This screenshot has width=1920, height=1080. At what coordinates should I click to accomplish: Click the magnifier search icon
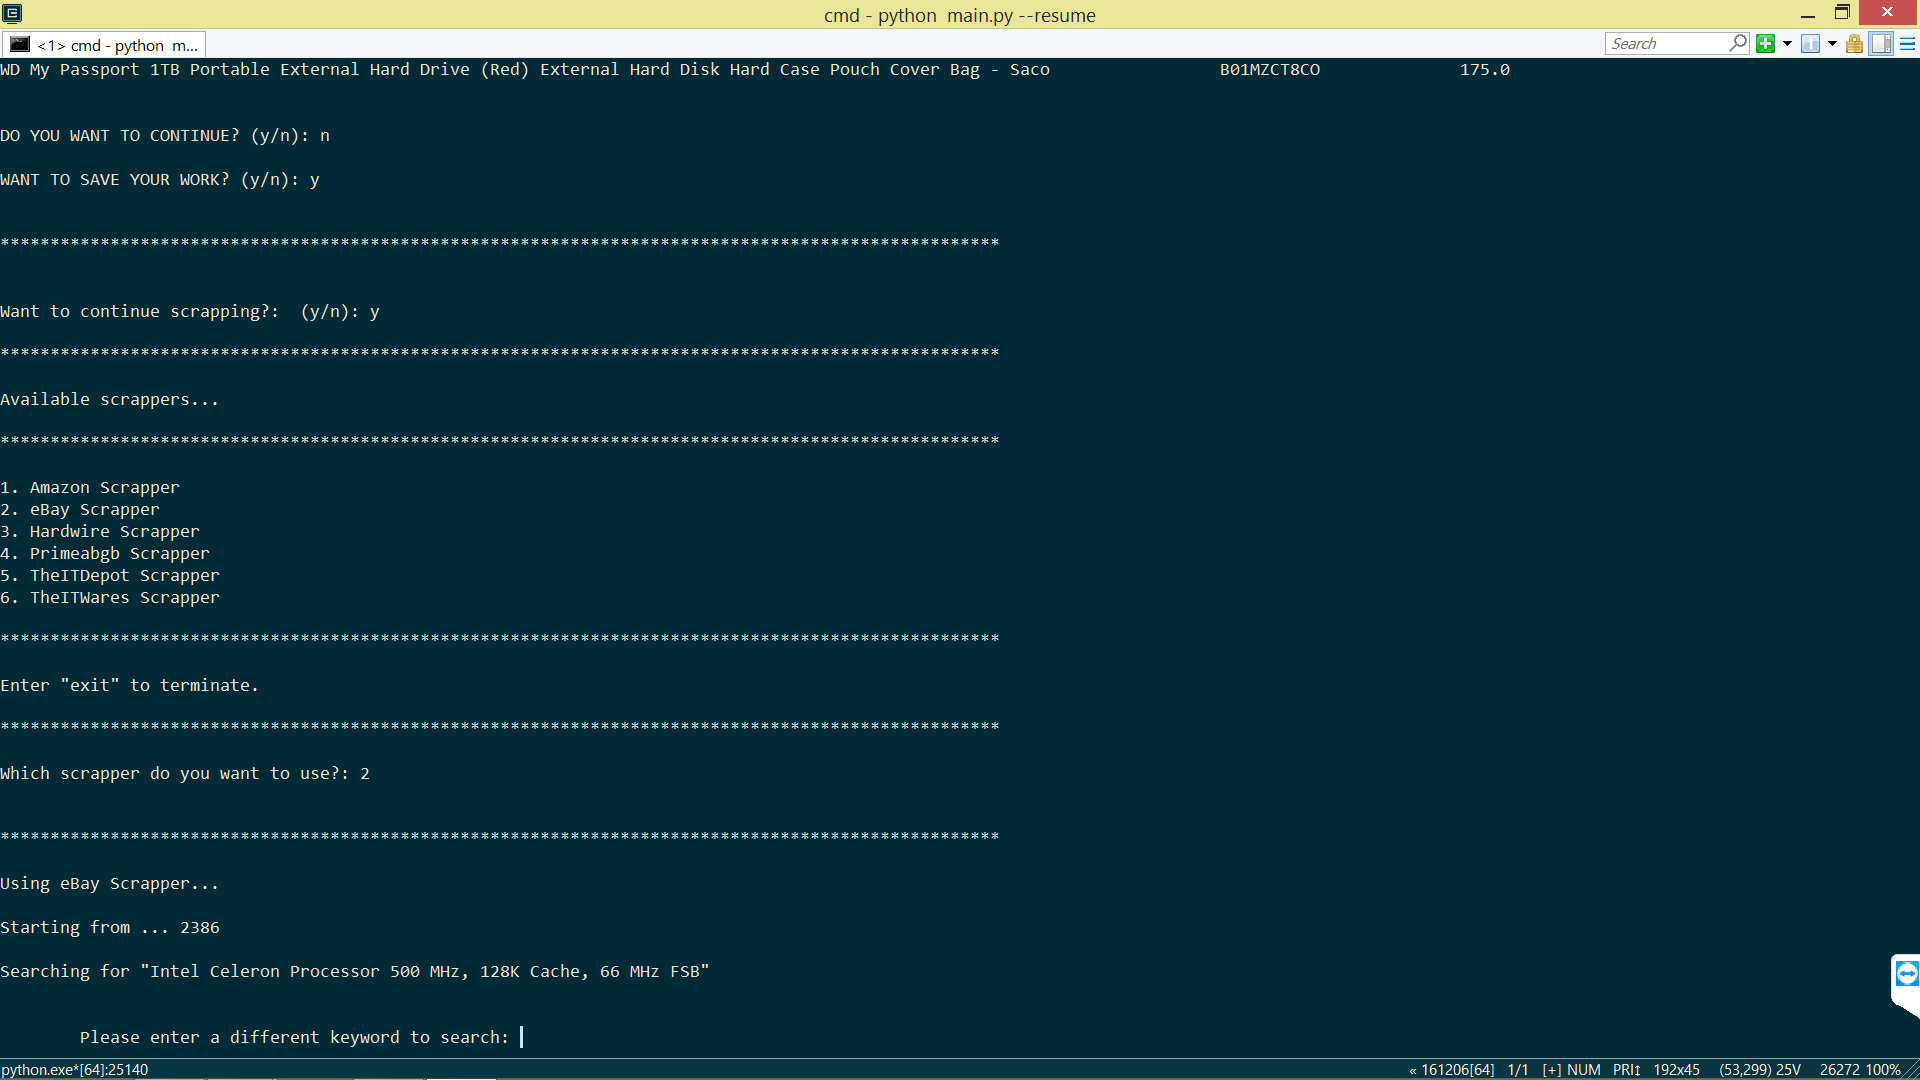point(1738,43)
